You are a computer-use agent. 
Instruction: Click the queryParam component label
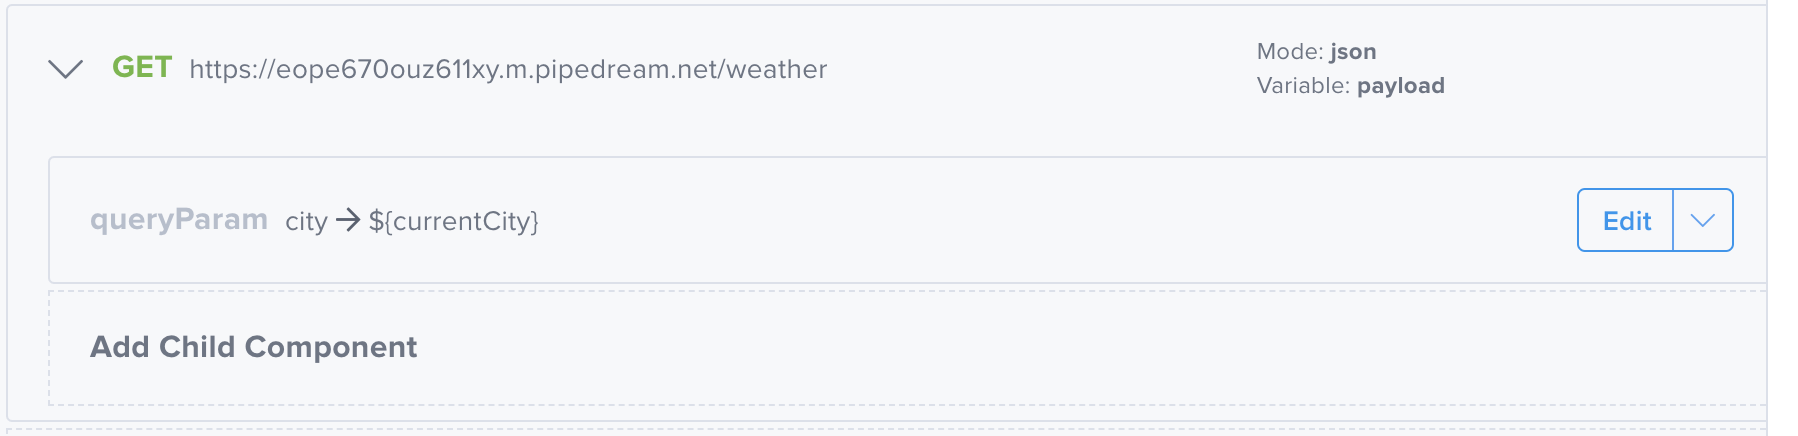(179, 220)
